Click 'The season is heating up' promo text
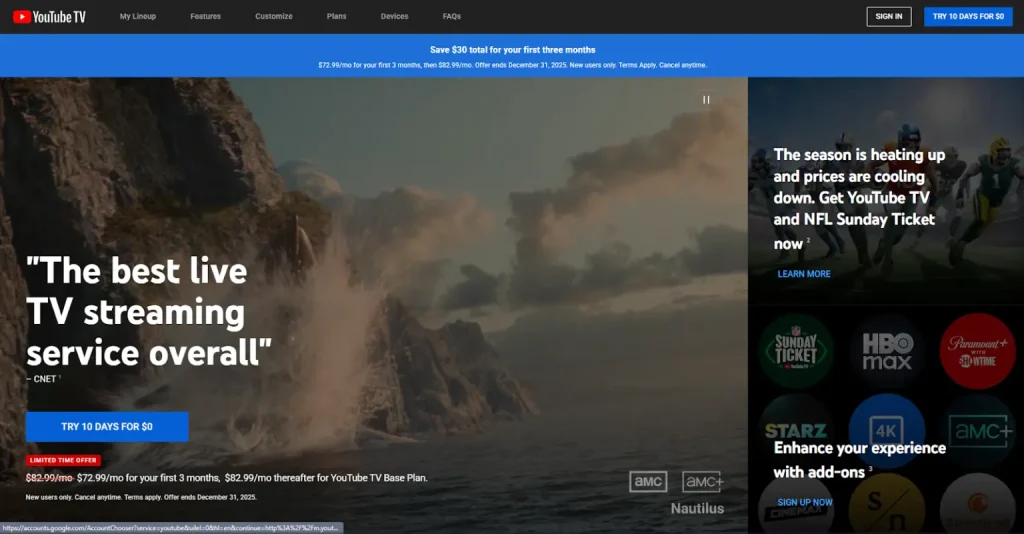 coord(859,199)
